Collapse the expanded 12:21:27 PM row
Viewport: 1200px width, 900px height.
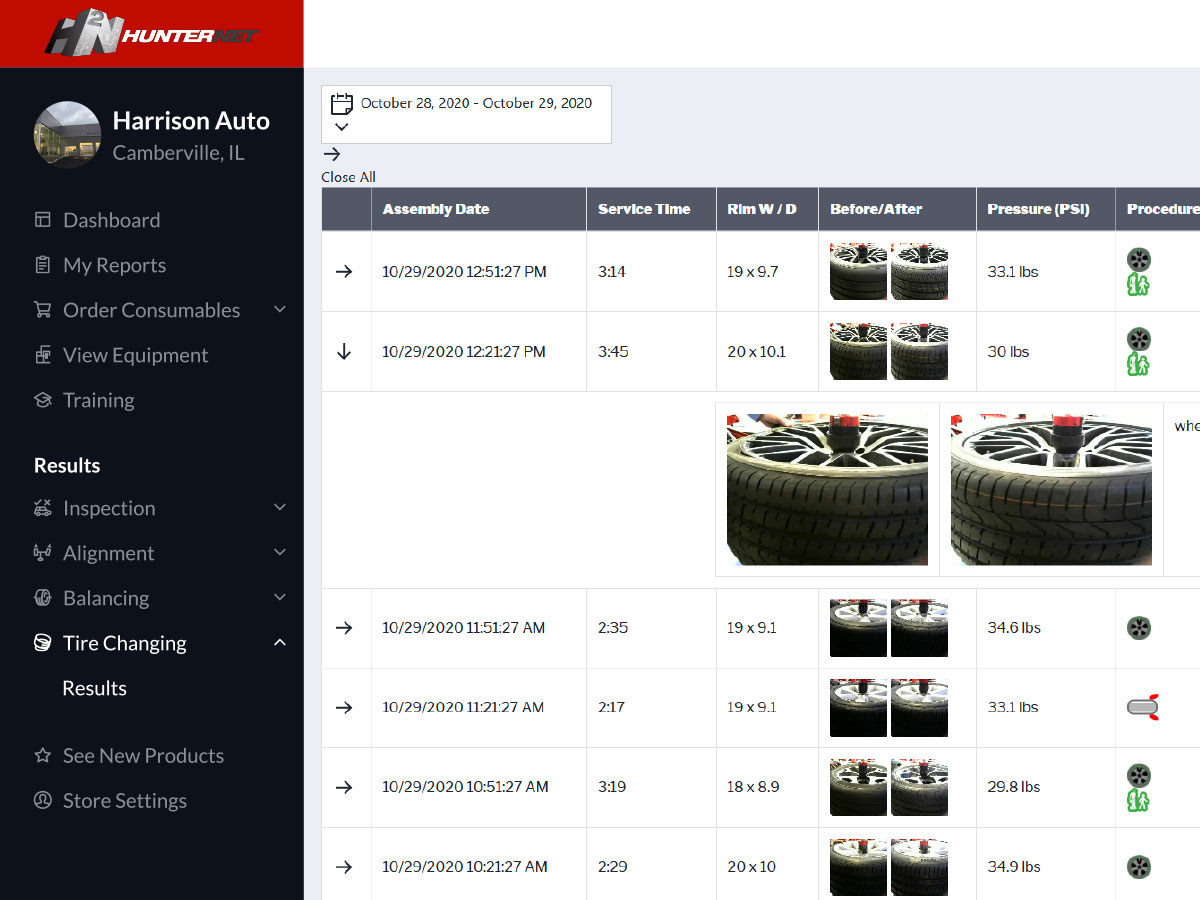[344, 352]
